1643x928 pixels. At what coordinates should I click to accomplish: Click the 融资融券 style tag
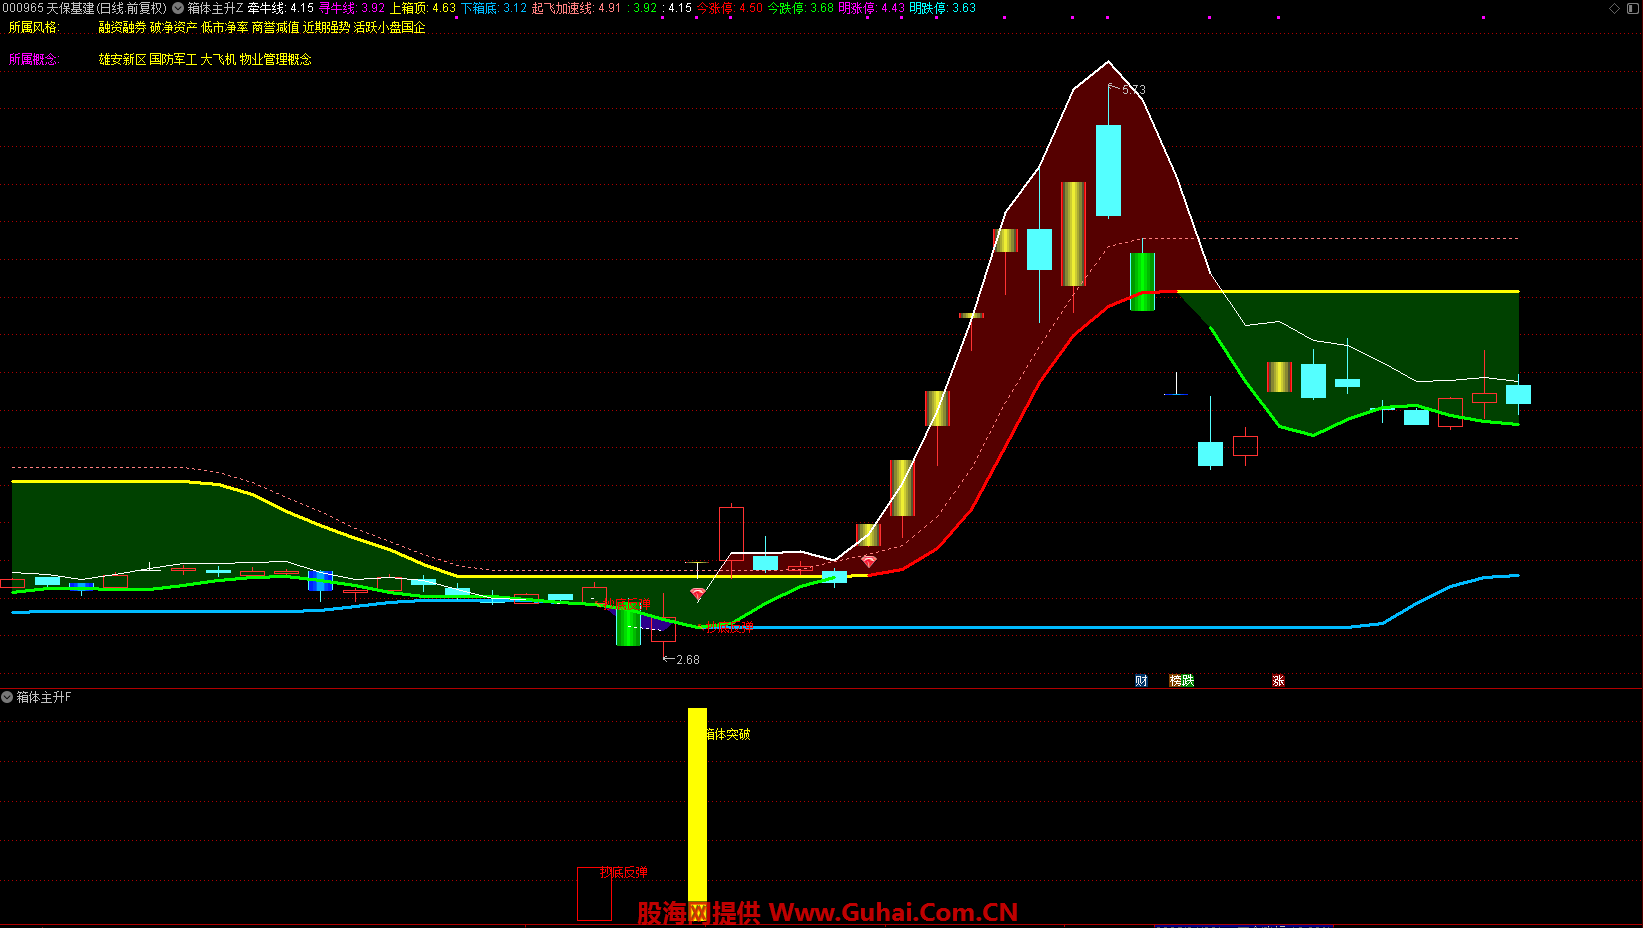122,28
